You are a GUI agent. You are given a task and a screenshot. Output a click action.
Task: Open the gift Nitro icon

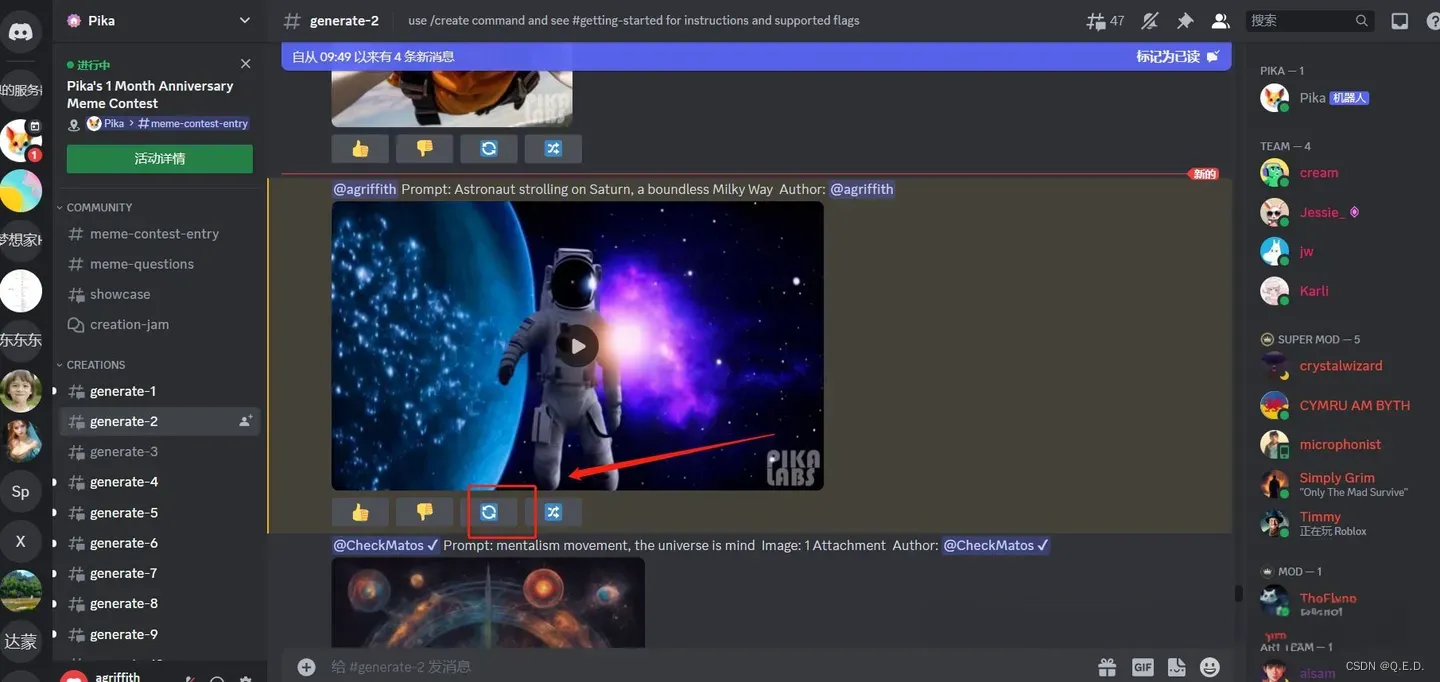coord(1107,667)
